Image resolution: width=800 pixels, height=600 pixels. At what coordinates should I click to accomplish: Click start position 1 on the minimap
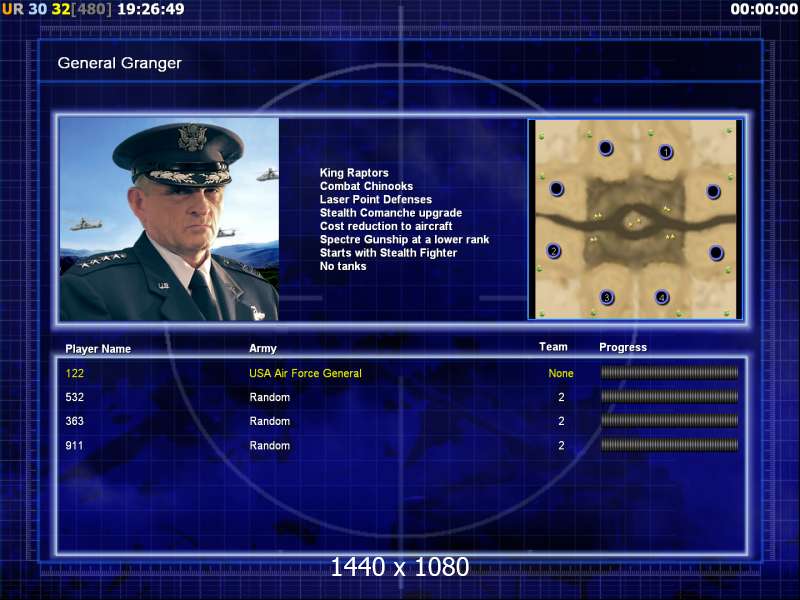coord(666,152)
